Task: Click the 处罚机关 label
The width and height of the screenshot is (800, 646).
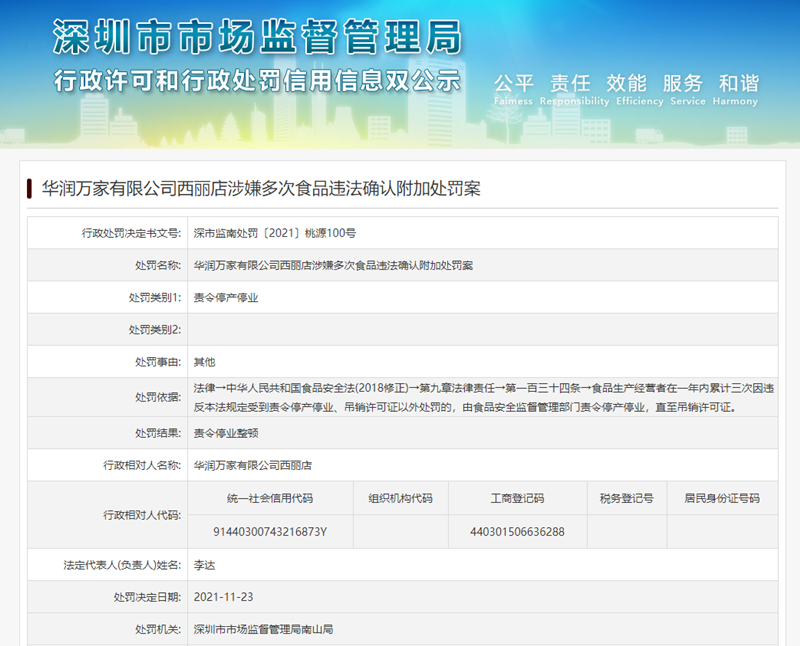Action: pyautogui.click(x=158, y=629)
